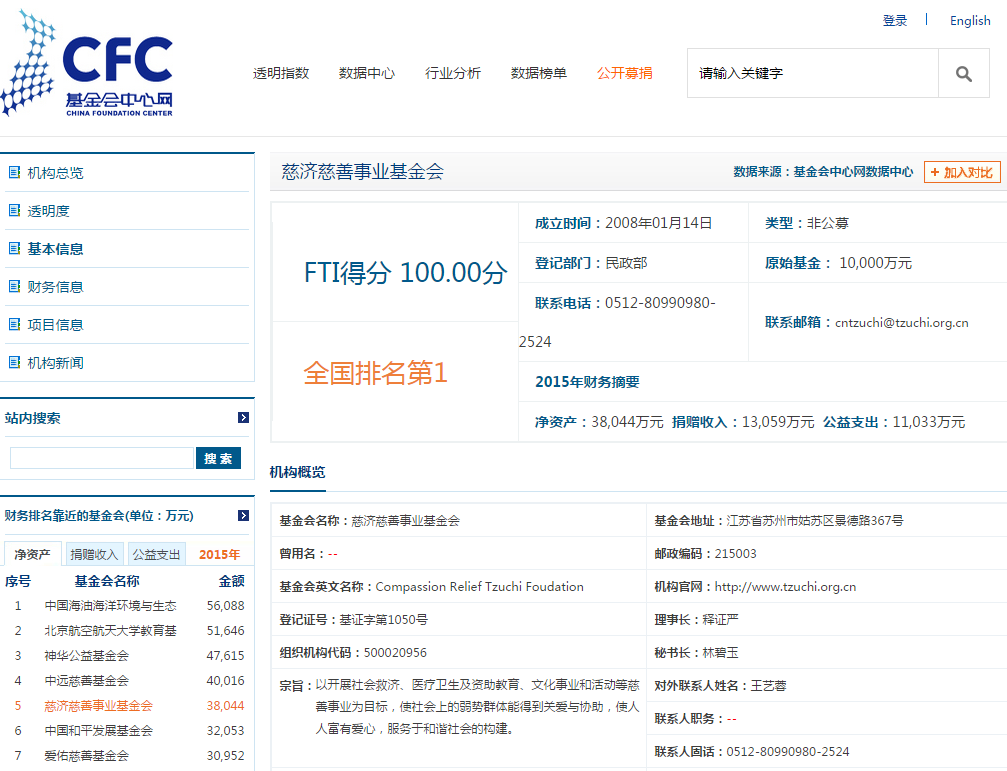Screen dimensions: 1007x771
Task: Click the list icon beside 财务信息
Action: (14, 286)
